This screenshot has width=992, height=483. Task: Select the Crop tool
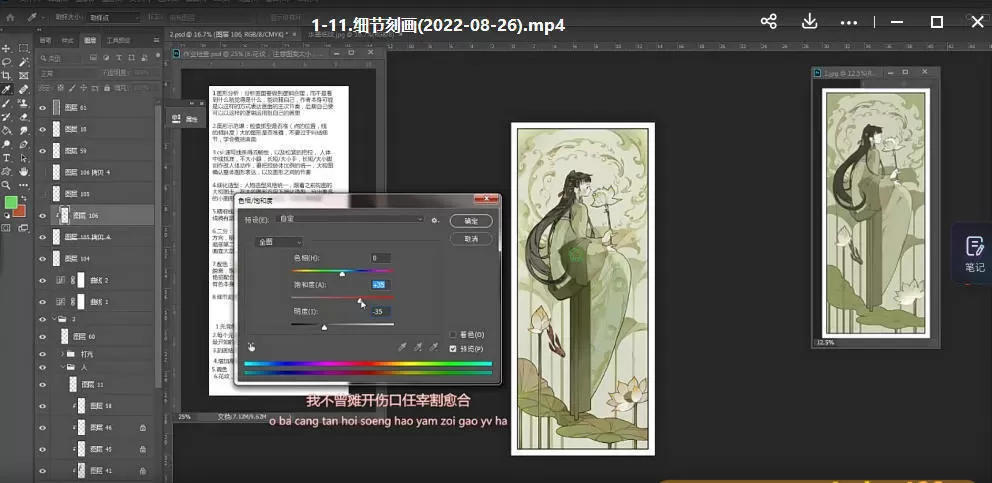pos(6,76)
